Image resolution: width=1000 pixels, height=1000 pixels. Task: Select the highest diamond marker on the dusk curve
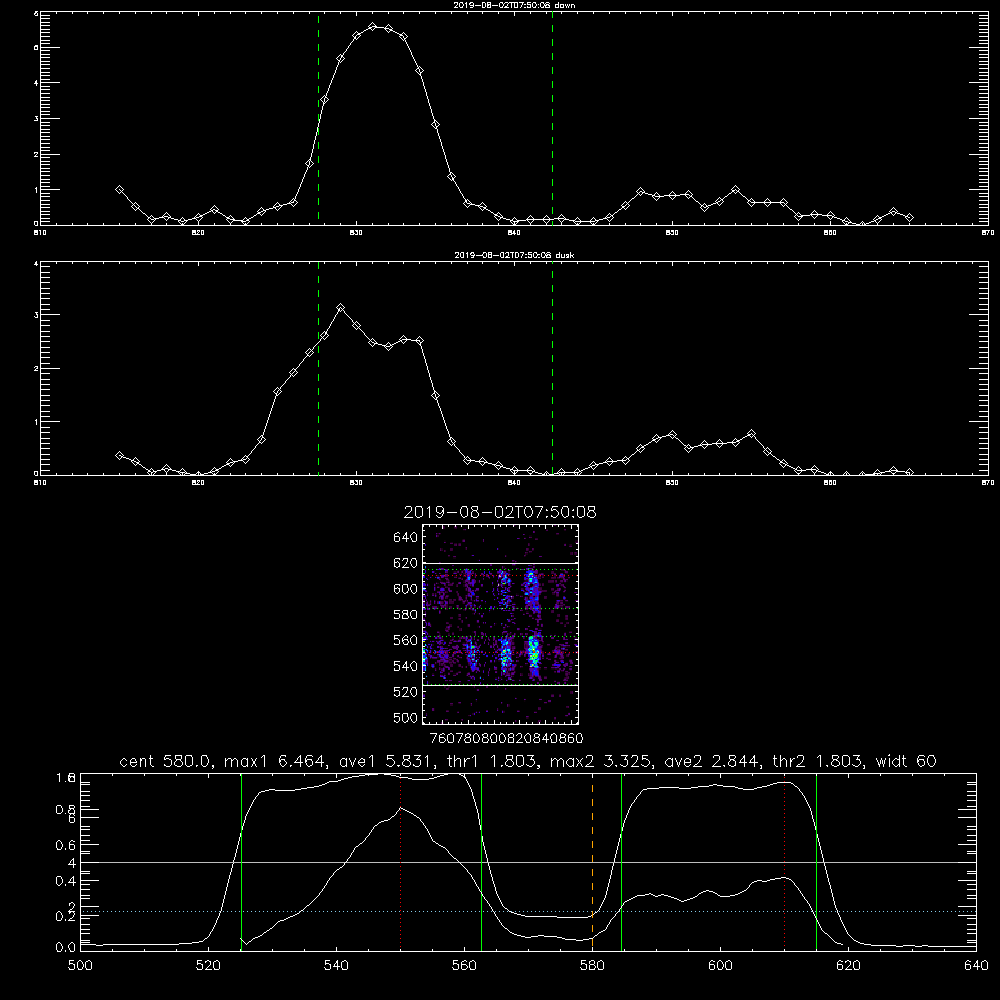[341, 308]
